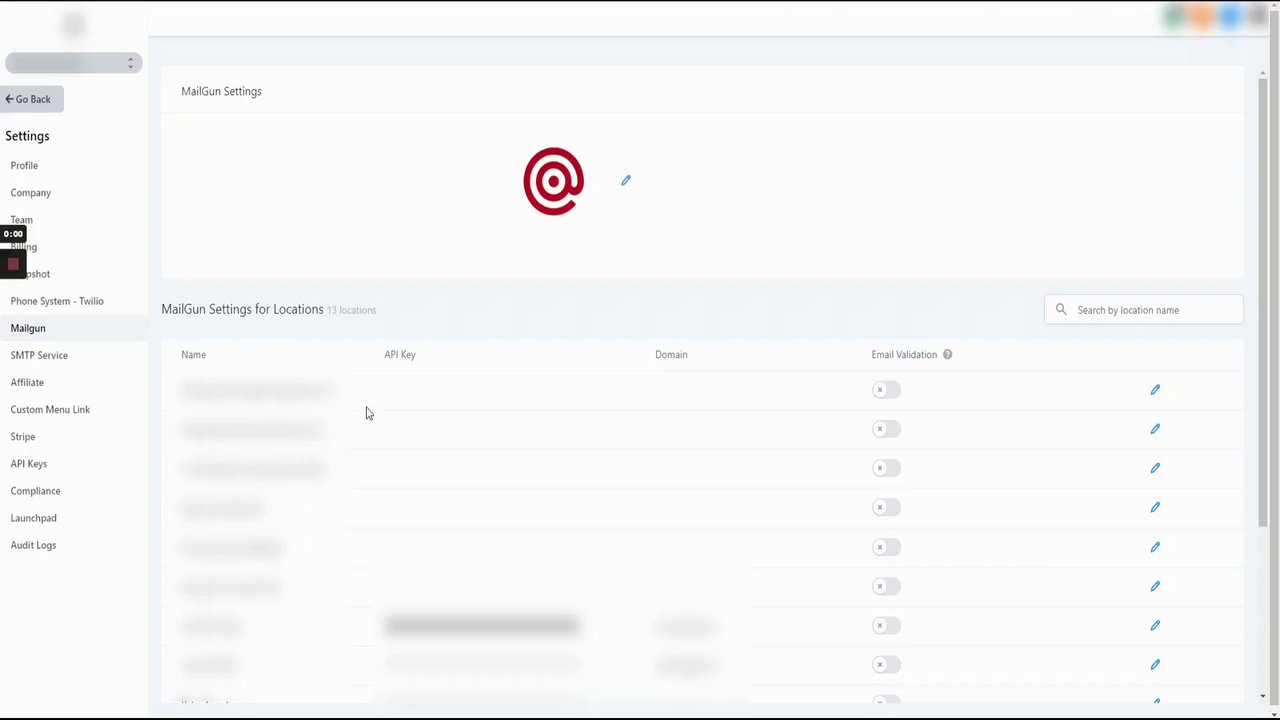Image resolution: width=1280 pixels, height=720 pixels.
Task: Open Profile settings in the sidebar
Action: (x=24, y=165)
